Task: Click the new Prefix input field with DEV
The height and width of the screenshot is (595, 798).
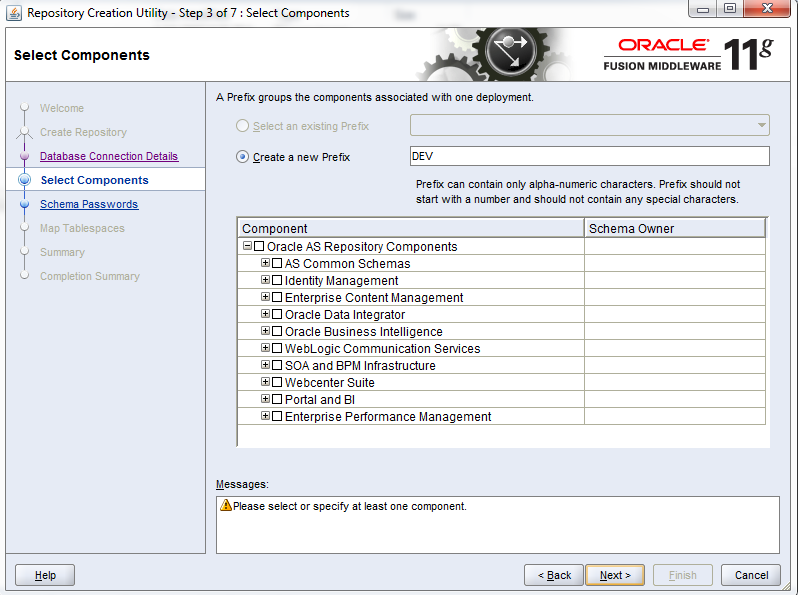Action: 590,156
